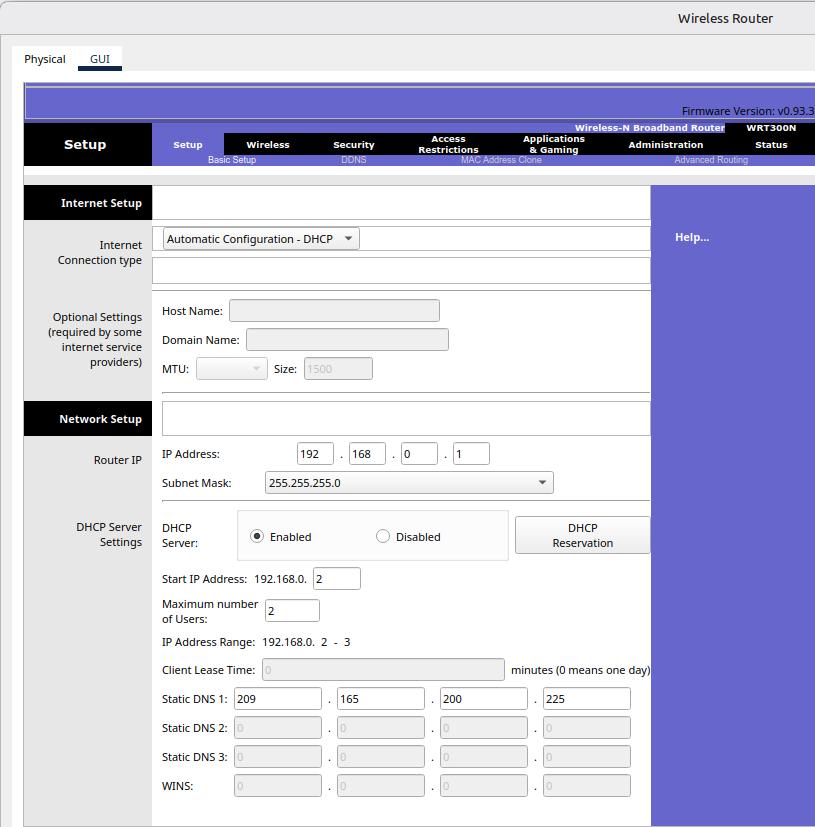Open the Internet Connection type dropdown
815x827 pixels.
pos(261,239)
